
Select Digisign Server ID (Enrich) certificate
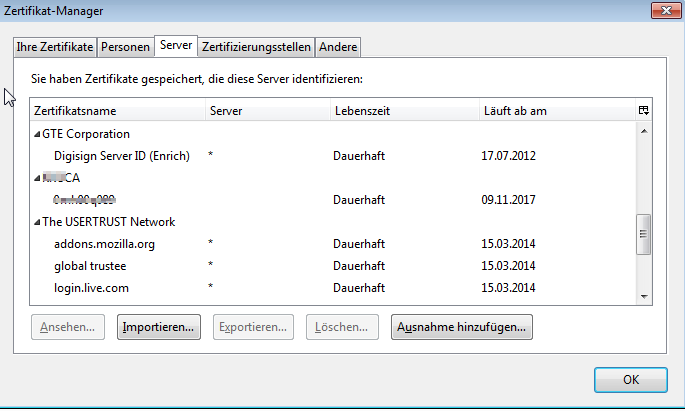(122, 156)
